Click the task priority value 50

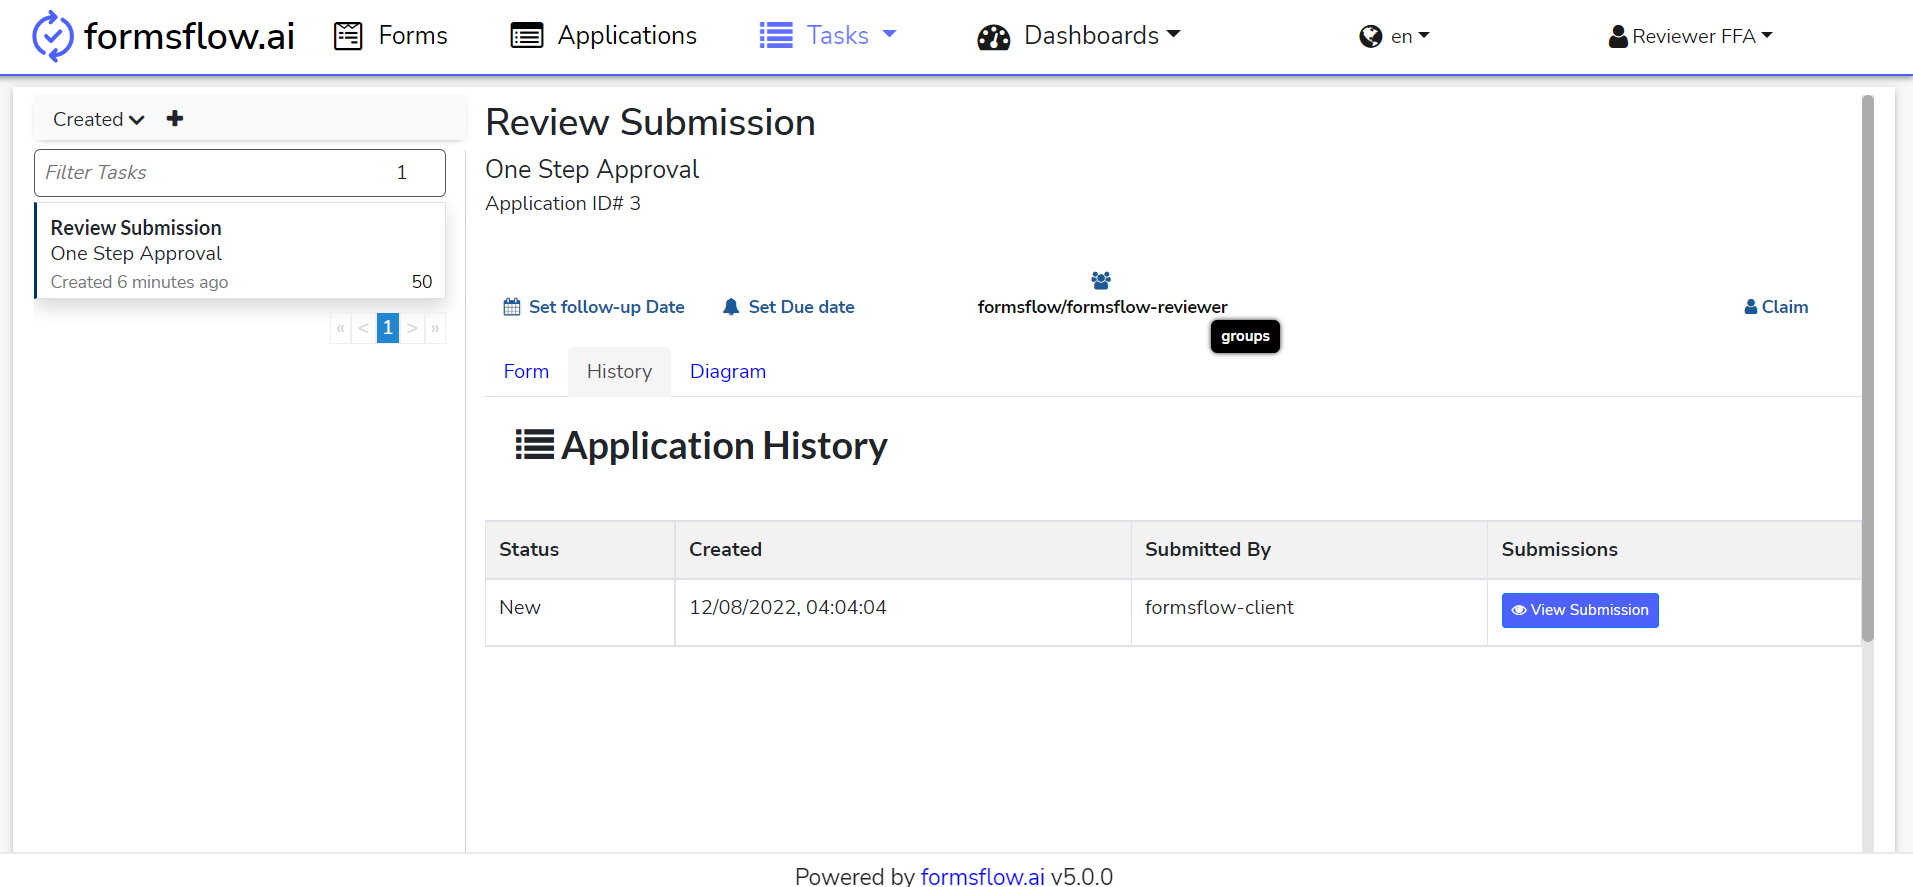[422, 282]
